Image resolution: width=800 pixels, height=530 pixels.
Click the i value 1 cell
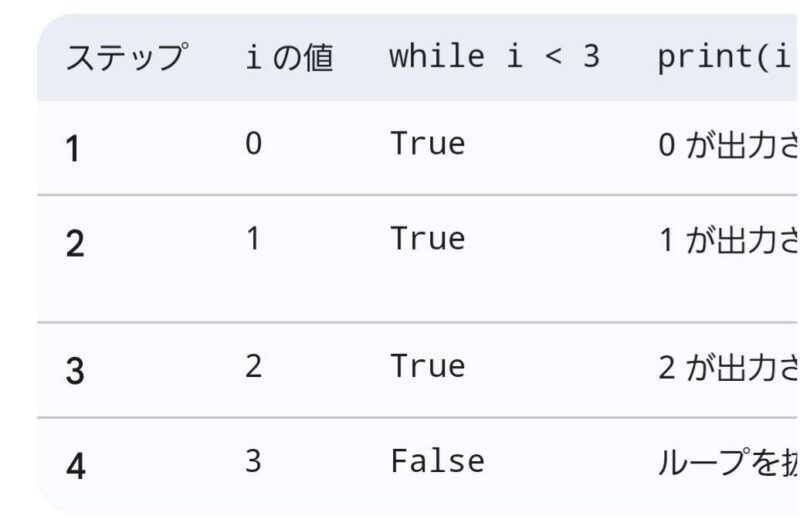click(253, 239)
